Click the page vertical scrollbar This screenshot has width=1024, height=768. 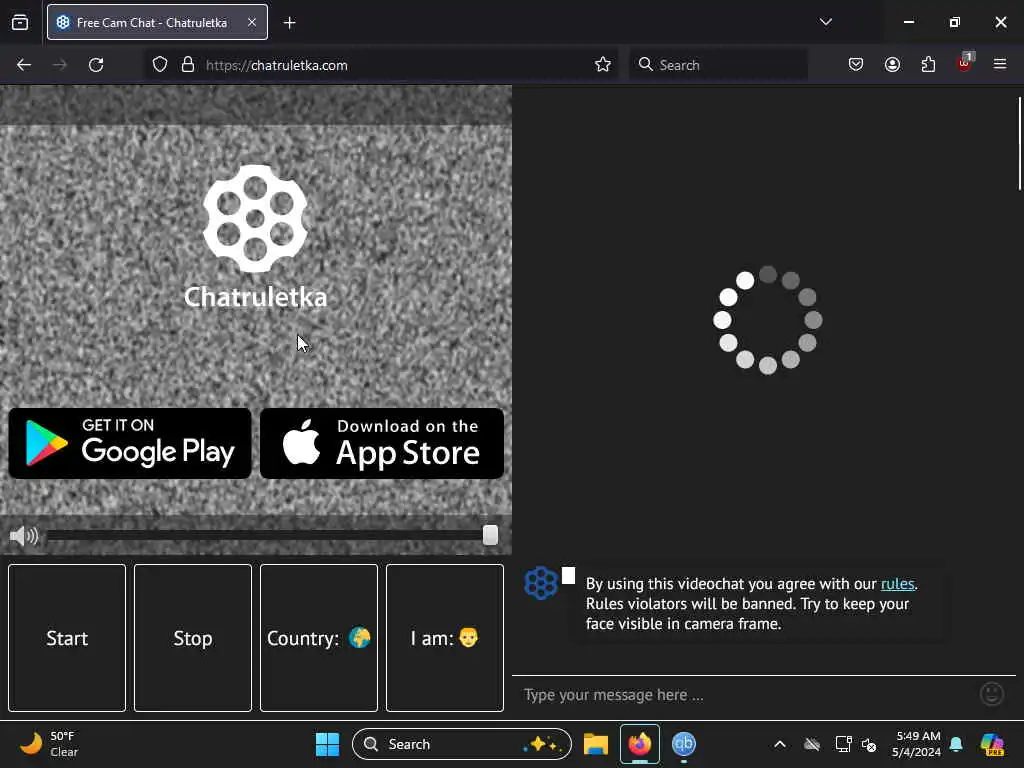1019,144
